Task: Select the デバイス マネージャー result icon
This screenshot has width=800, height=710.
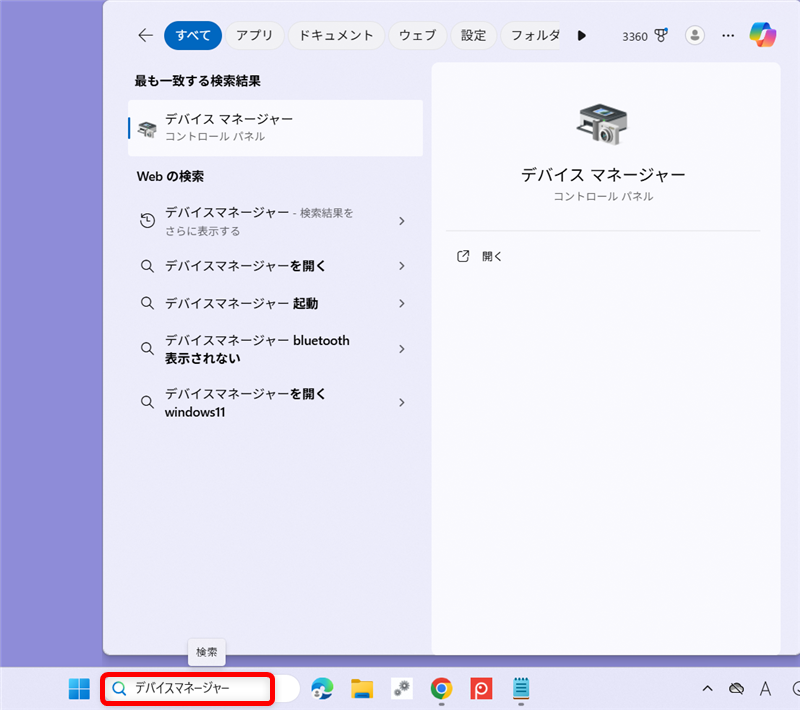Action: [x=148, y=128]
